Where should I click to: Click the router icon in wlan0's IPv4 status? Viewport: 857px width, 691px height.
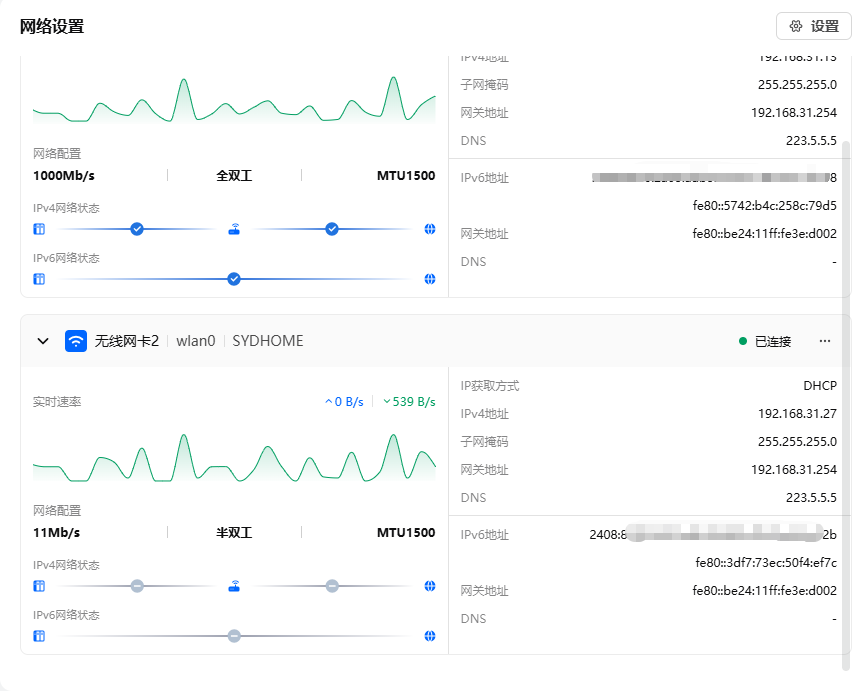pos(234,586)
